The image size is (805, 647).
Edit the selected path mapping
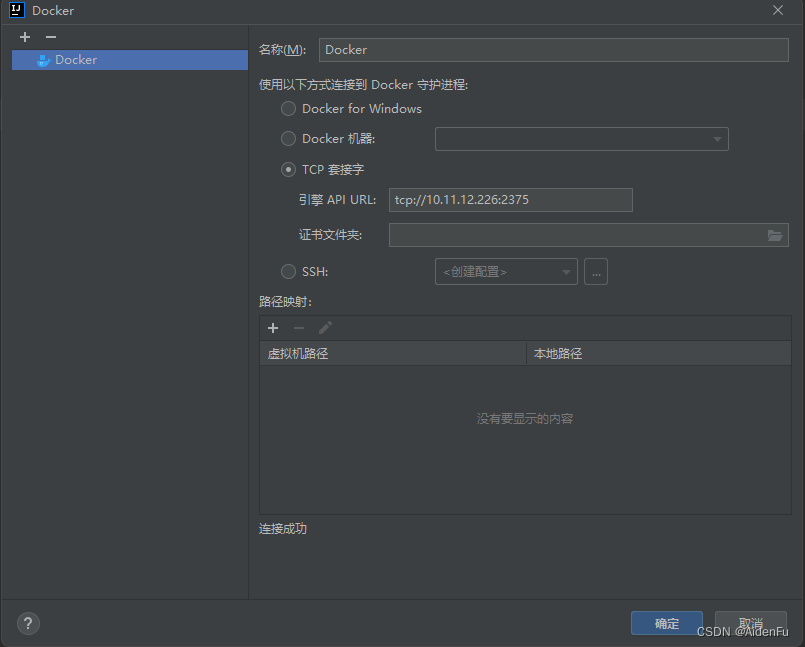325,328
